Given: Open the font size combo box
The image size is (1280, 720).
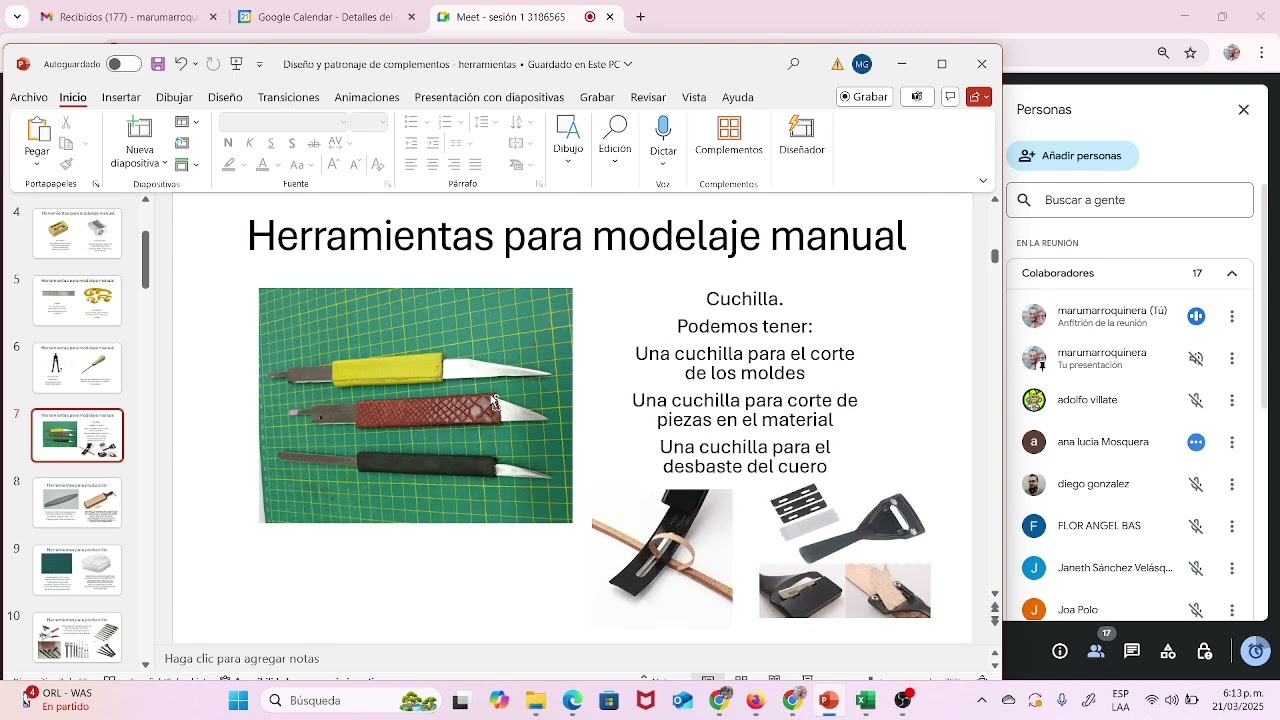Looking at the screenshot, I should tap(369, 122).
